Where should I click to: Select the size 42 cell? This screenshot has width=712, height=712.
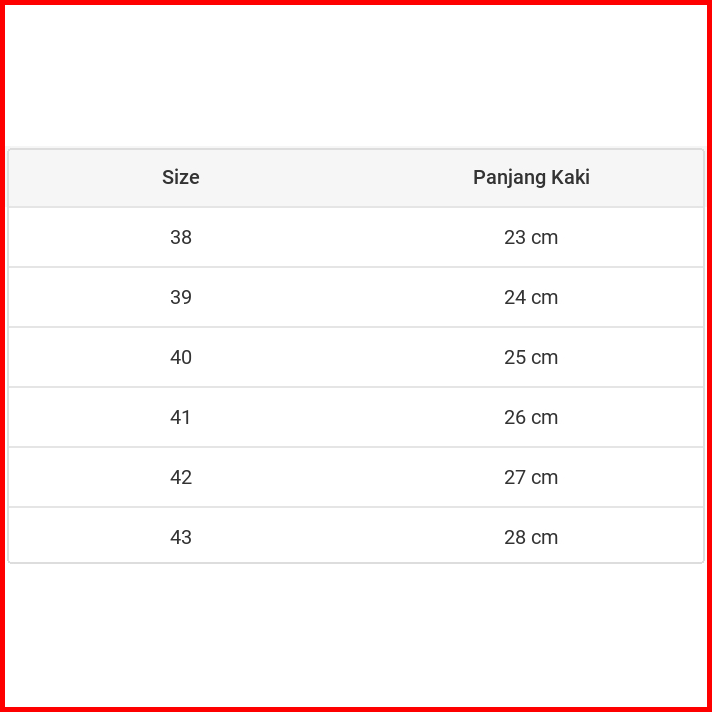point(181,478)
